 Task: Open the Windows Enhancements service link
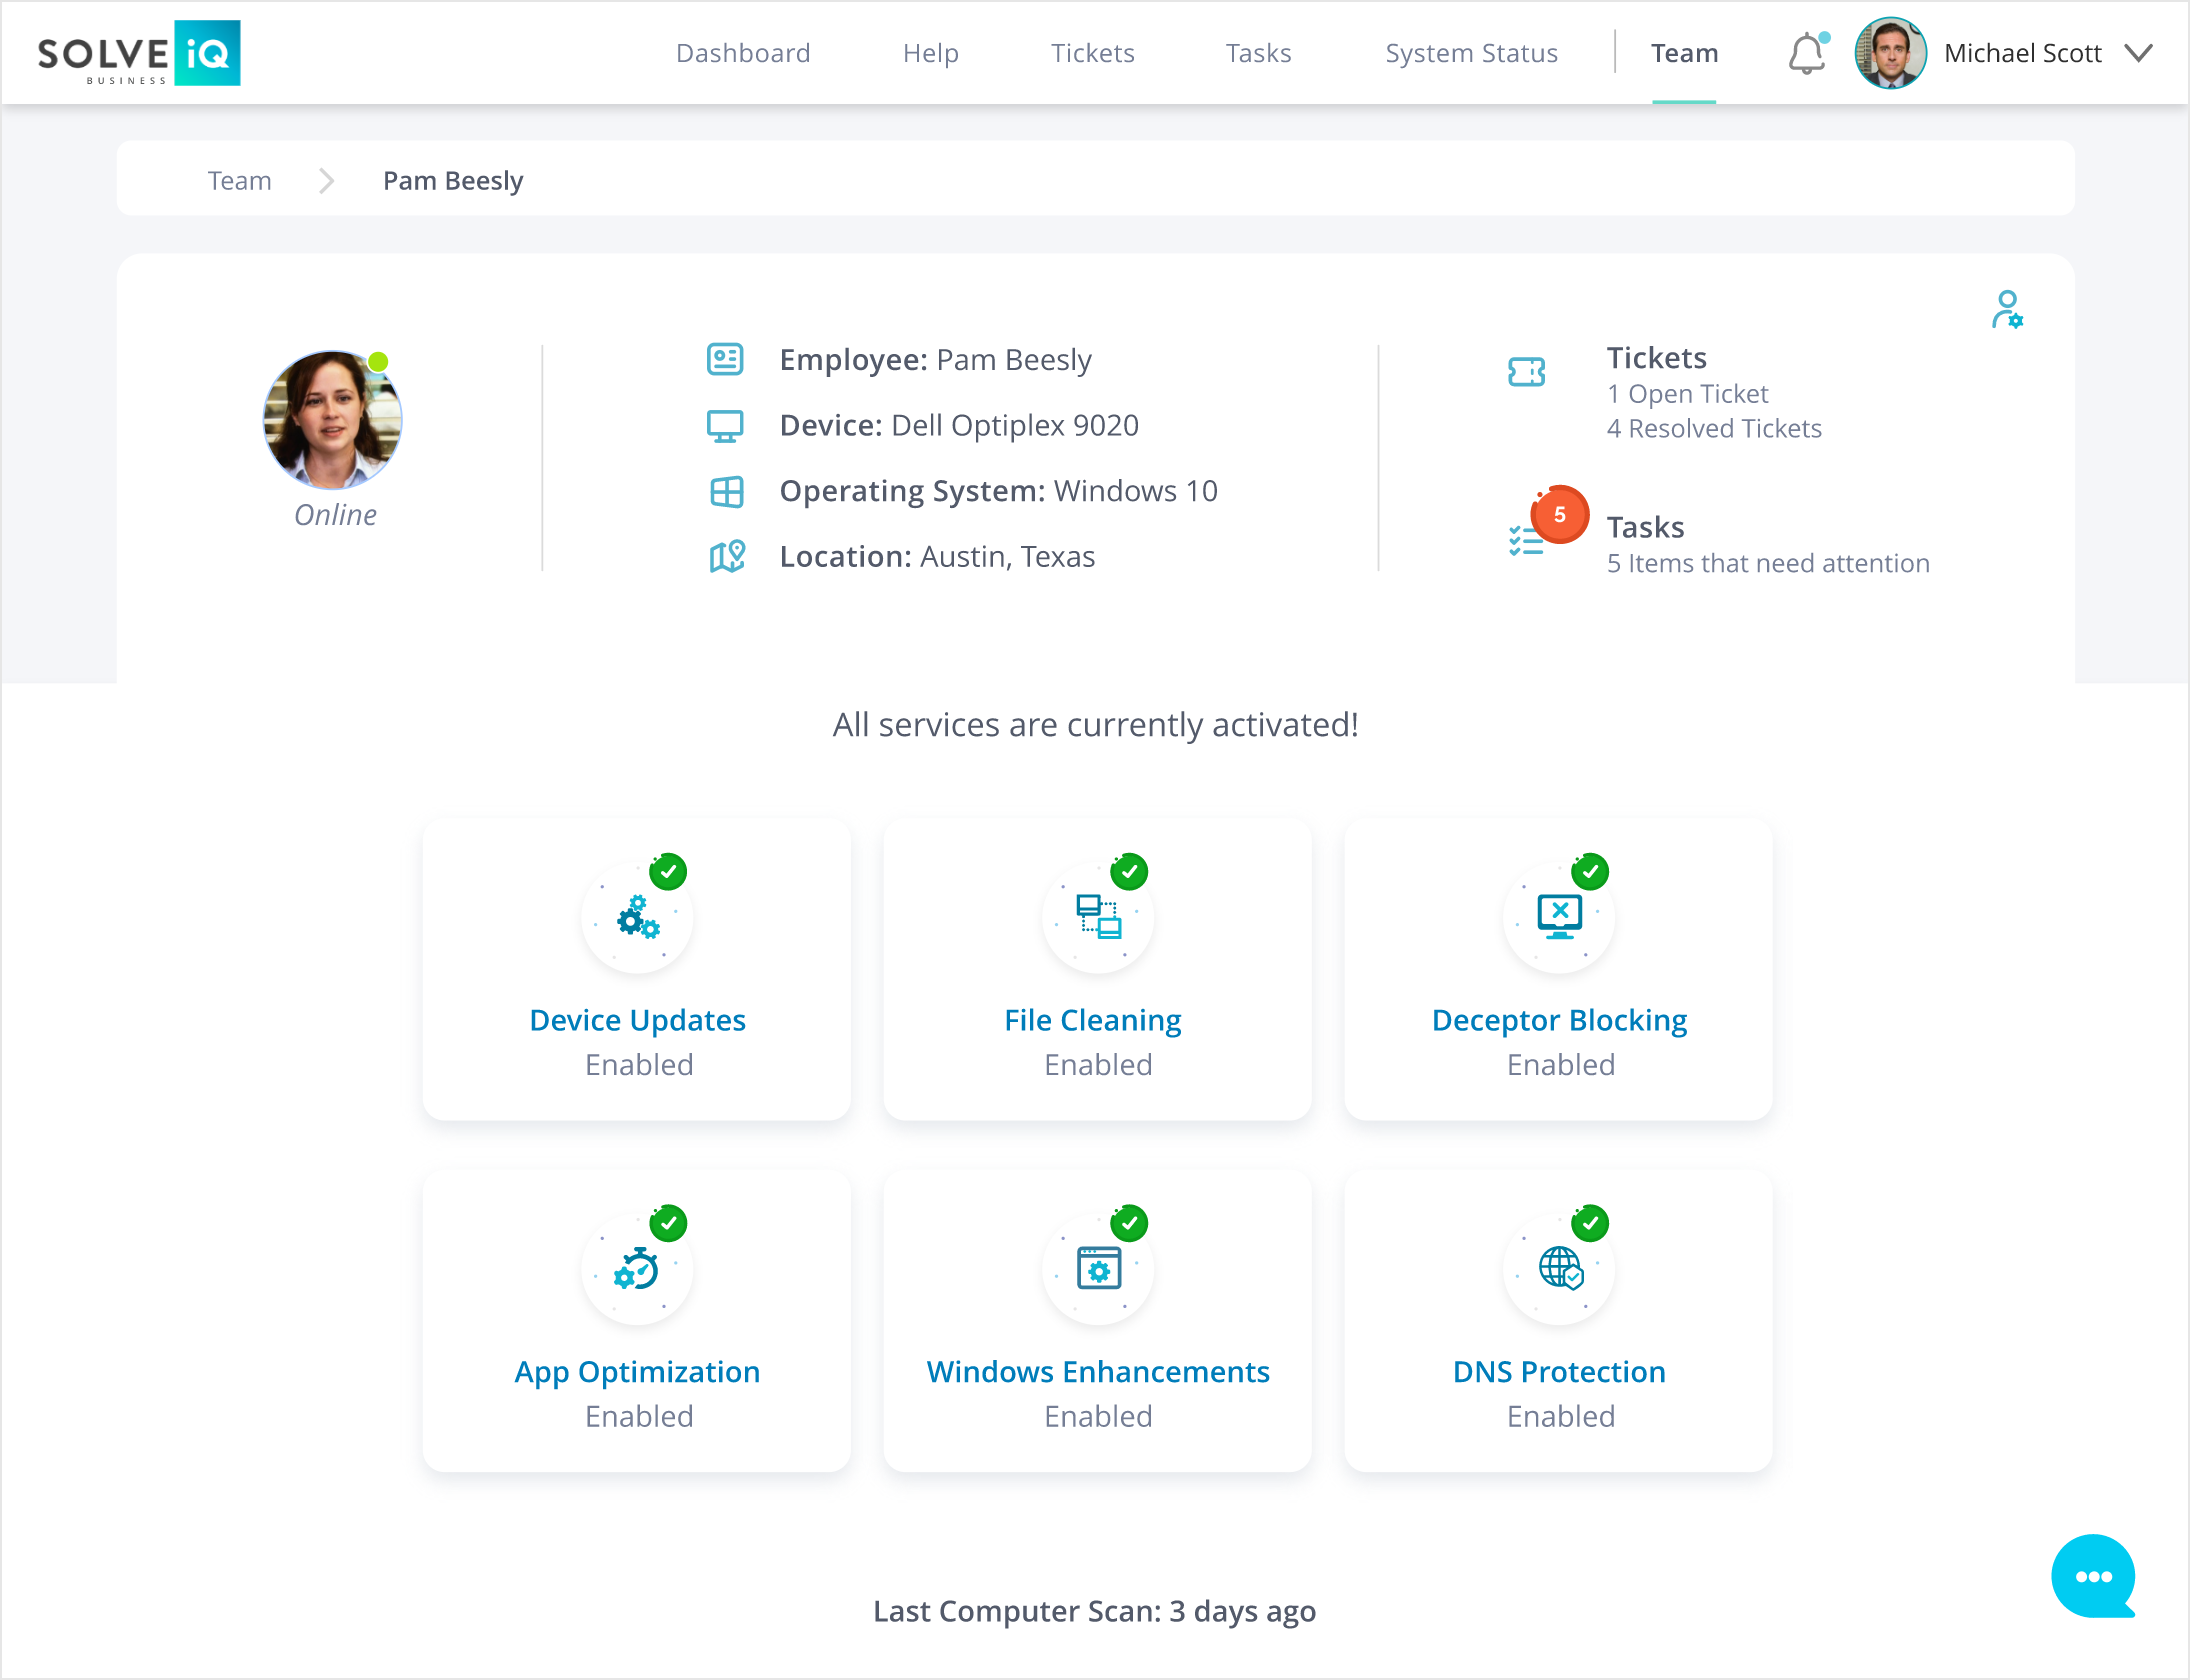(x=1098, y=1371)
